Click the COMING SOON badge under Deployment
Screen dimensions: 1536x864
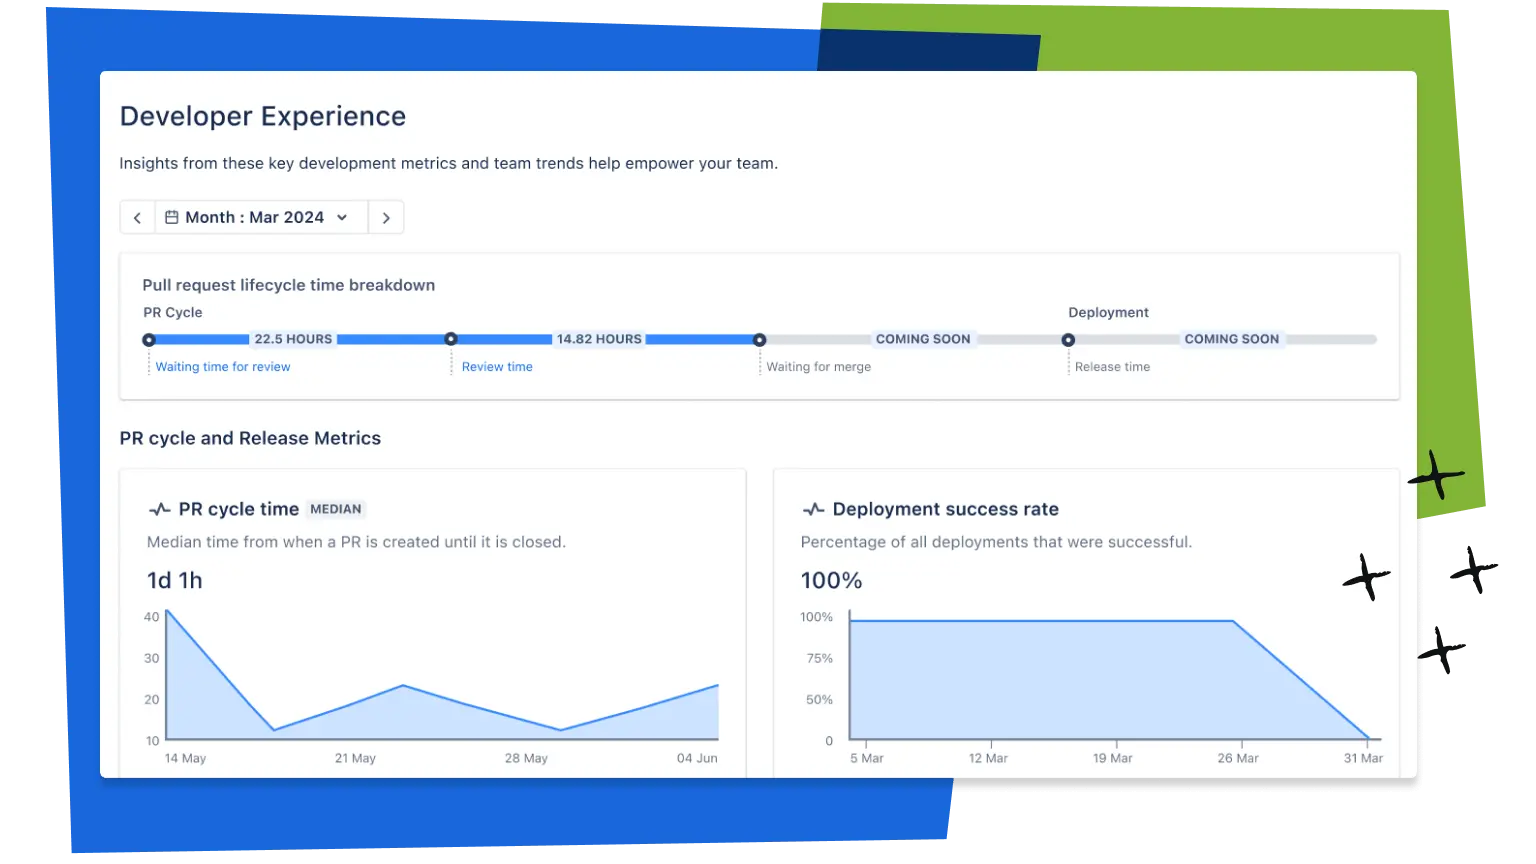pos(1232,339)
